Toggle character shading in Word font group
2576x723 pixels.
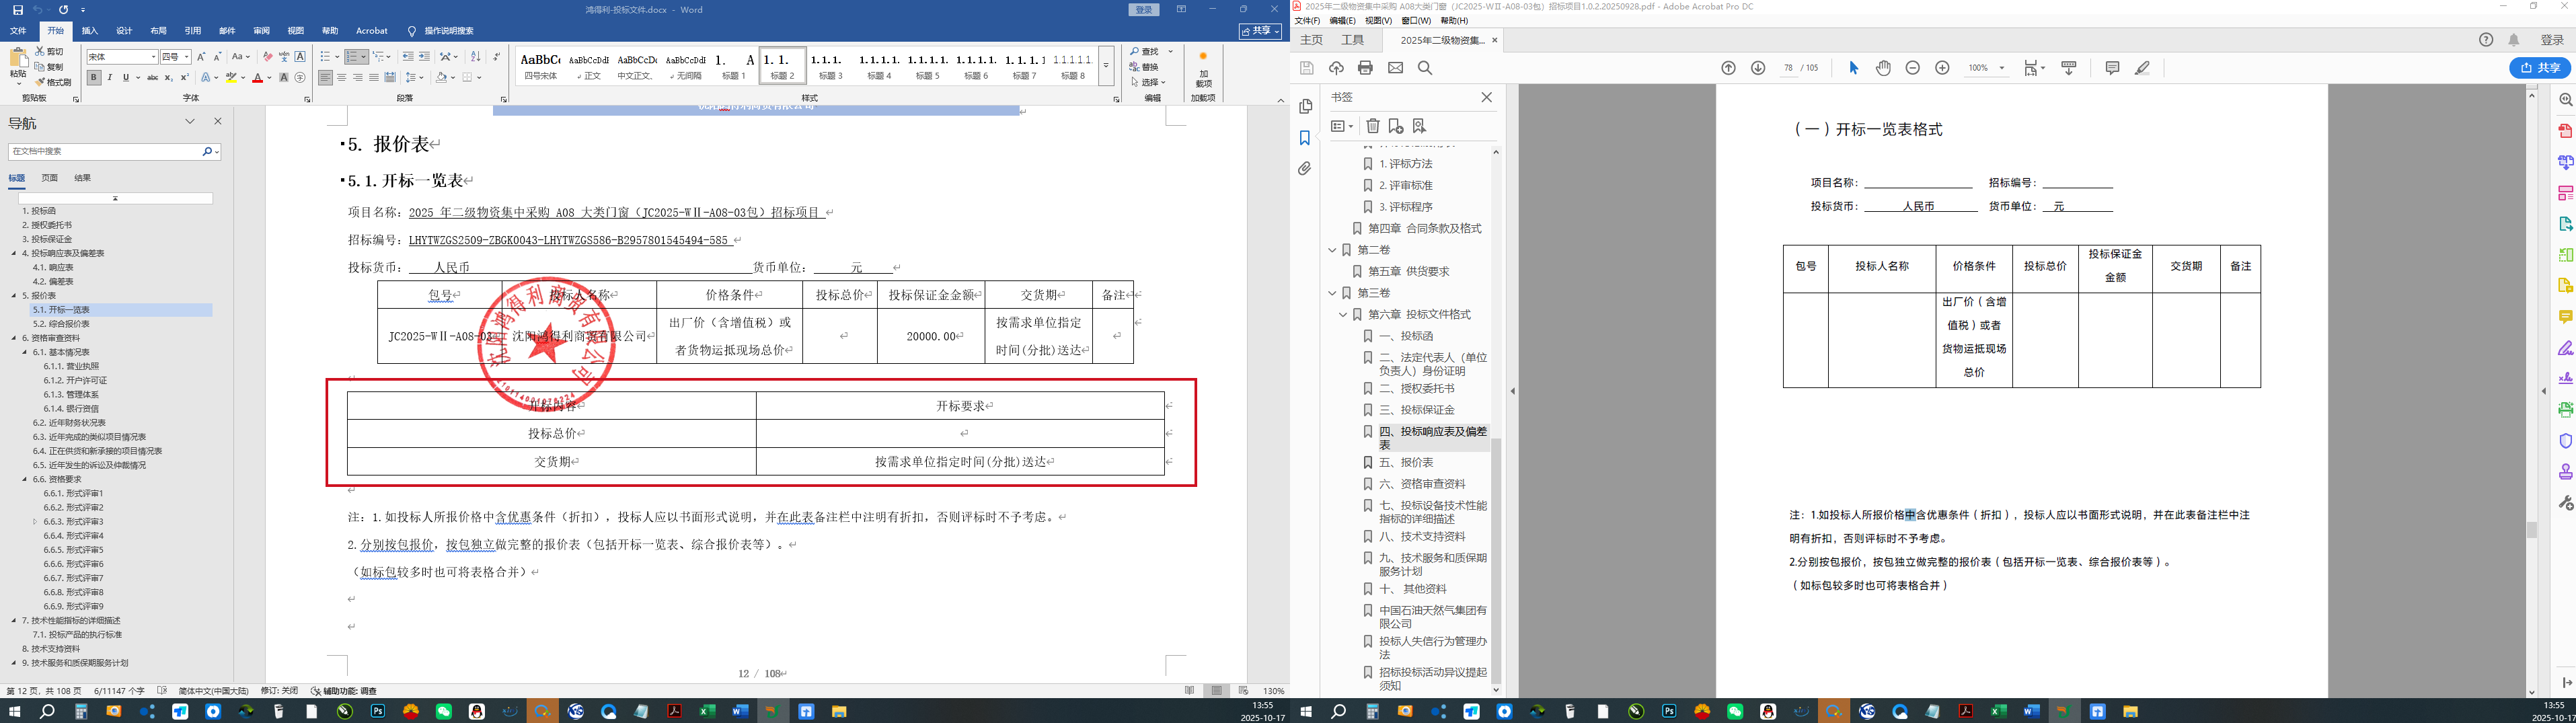click(x=284, y=77)
